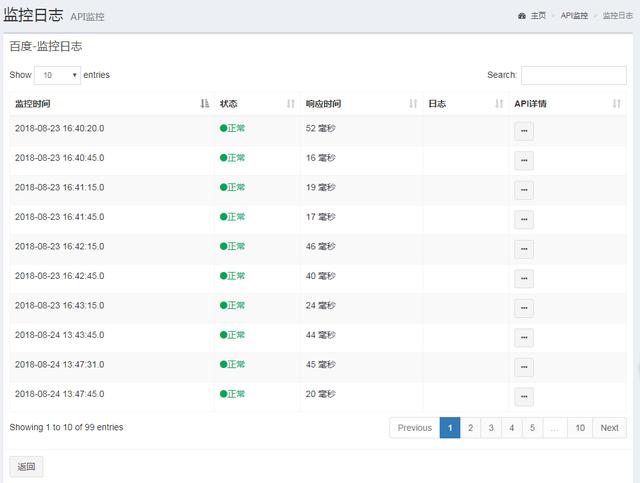Open API details for 13:47:31.0 row
This screenshot has width=640, height=483.
pyautogui.click(x=524, y=367)
